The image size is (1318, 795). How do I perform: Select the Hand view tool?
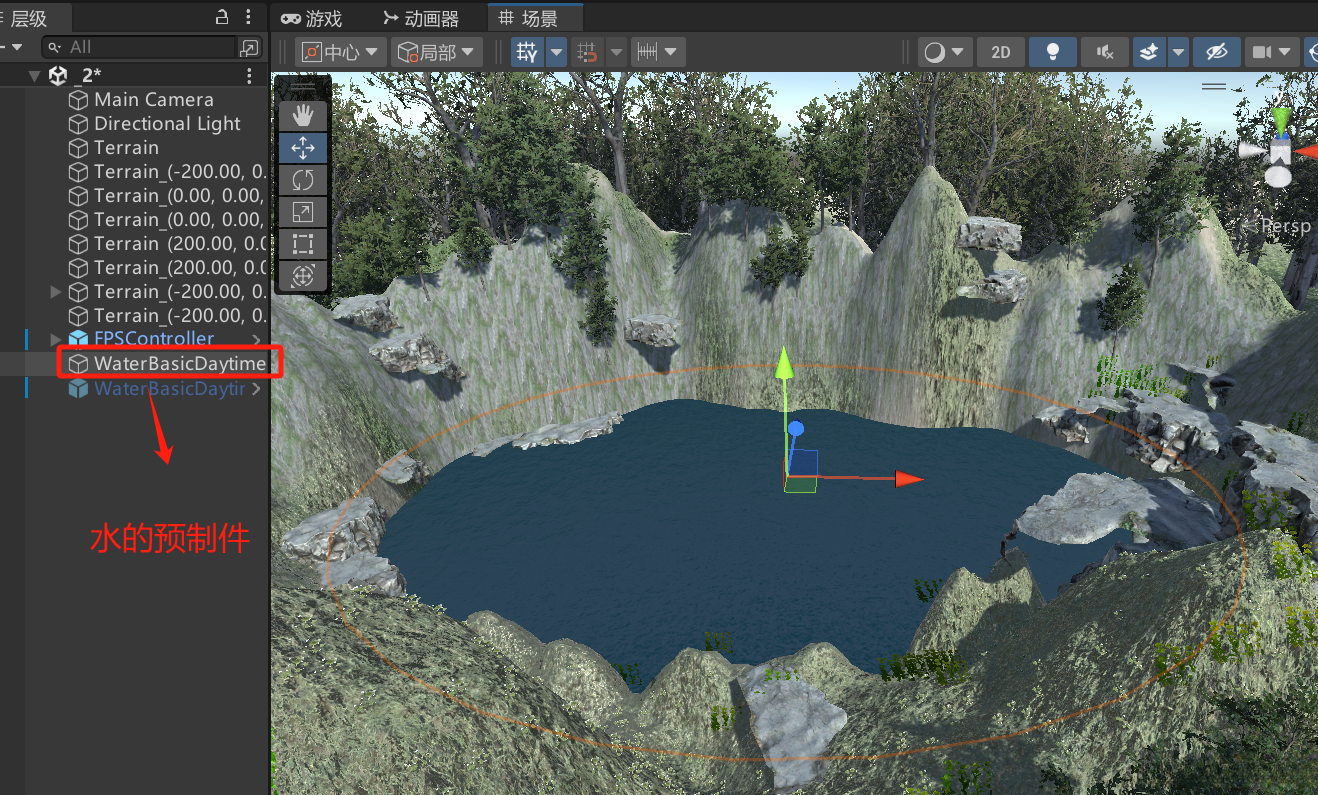[x=303, y=116]
